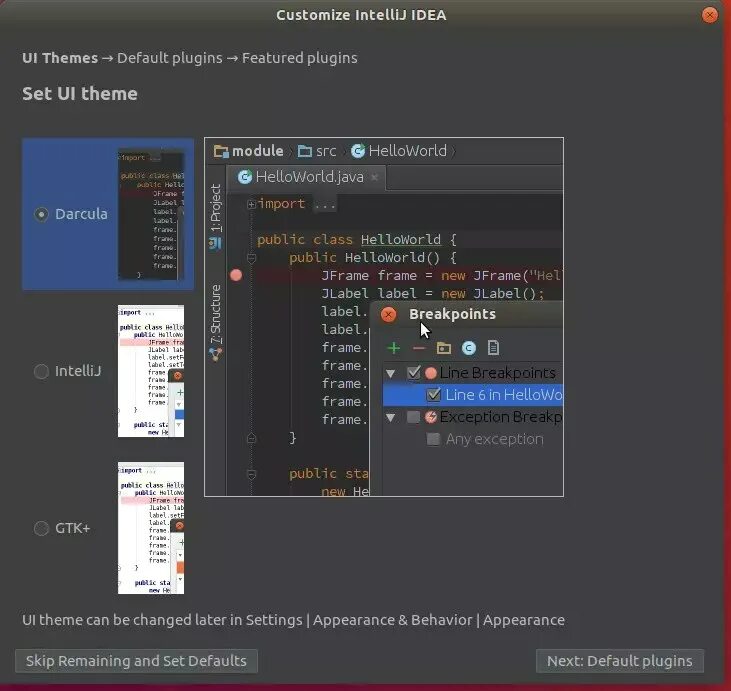731x691 pixels.
Task: Click the red breakpoint marker in gutter
Action: click(236, 275)
